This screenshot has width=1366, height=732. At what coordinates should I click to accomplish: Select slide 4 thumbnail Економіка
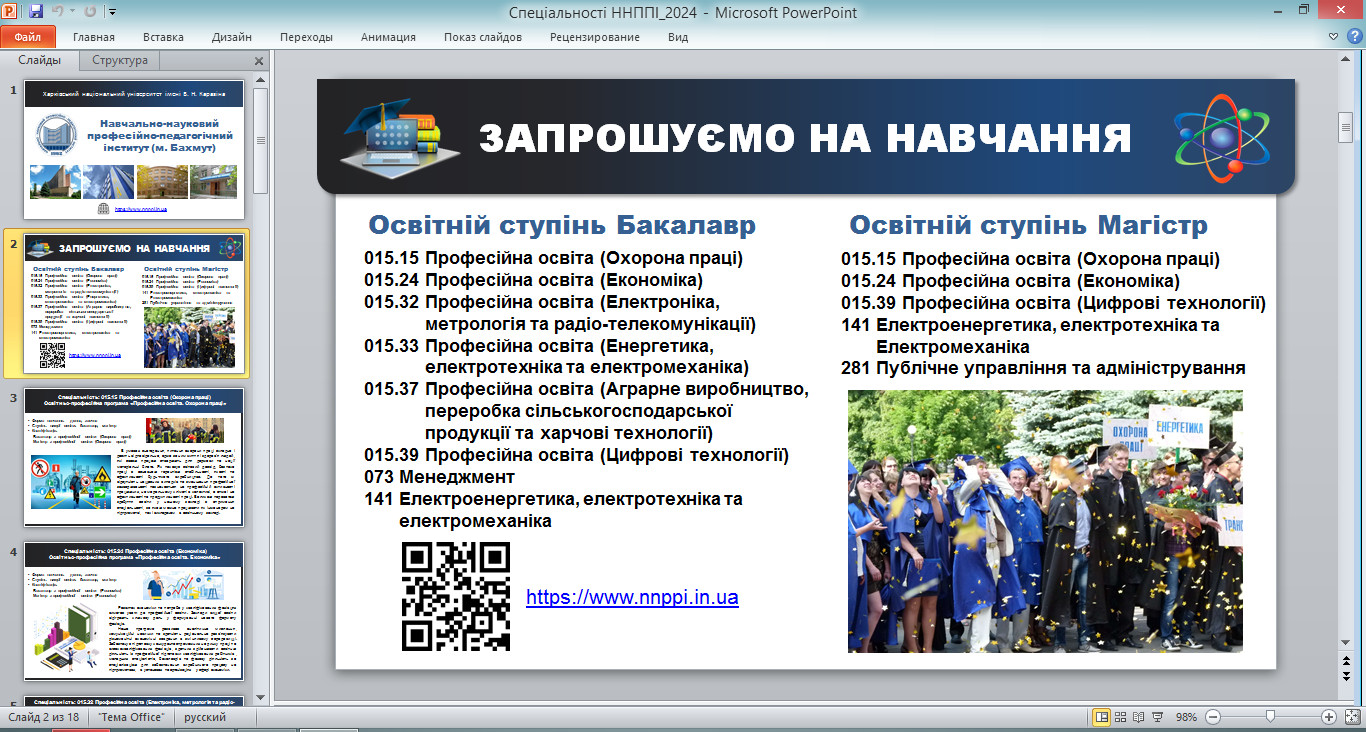coord(134,610)
